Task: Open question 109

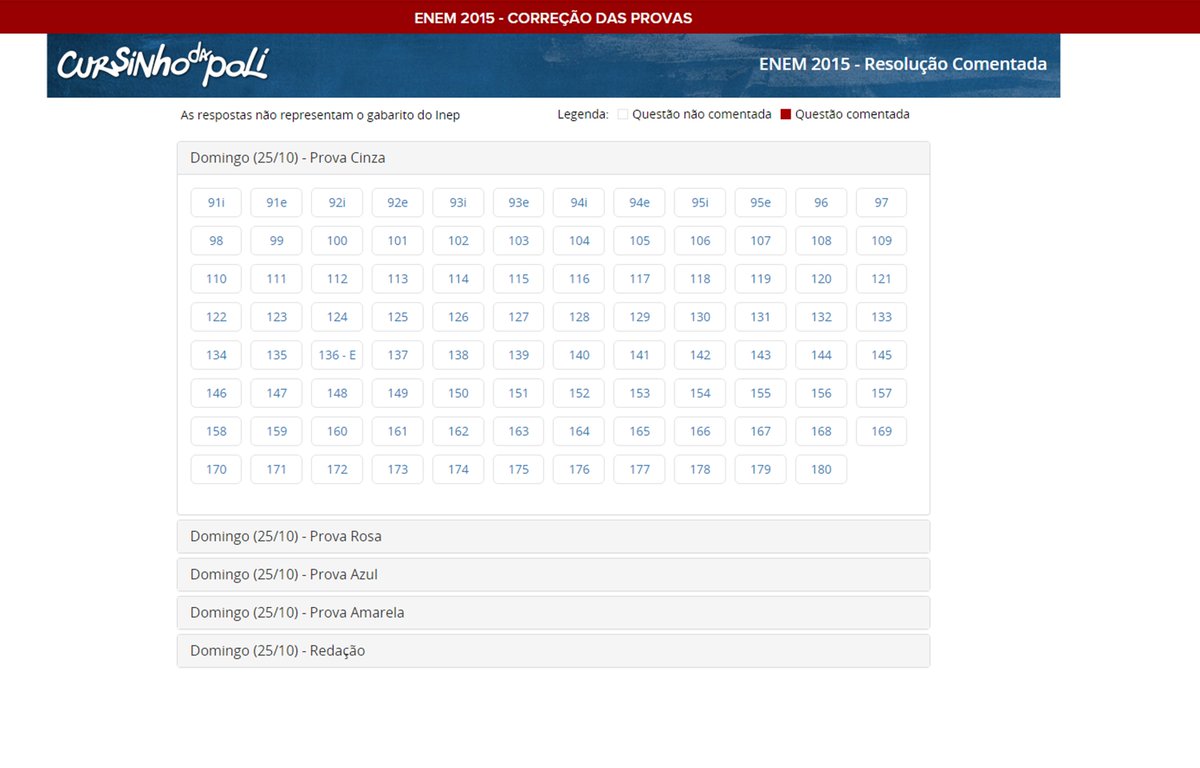Action: (x=882, y=240)
